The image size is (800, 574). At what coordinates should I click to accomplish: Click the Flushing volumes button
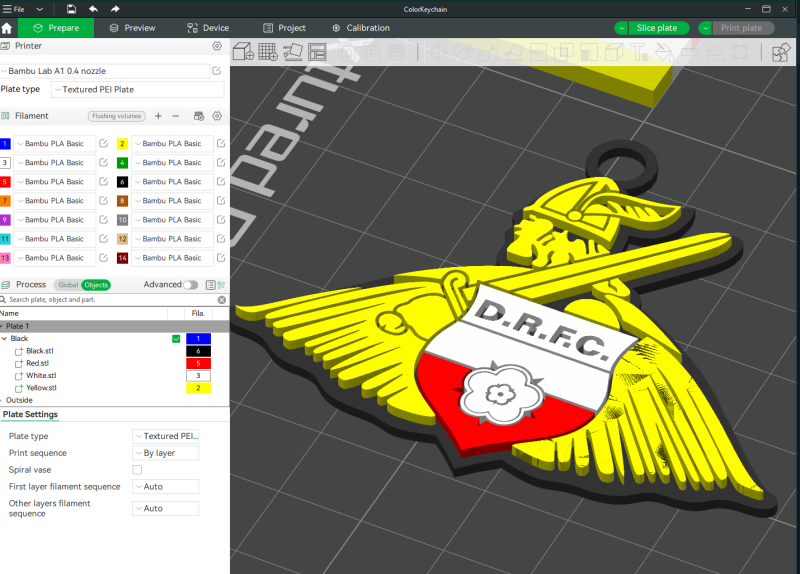(x=117, y=116)
